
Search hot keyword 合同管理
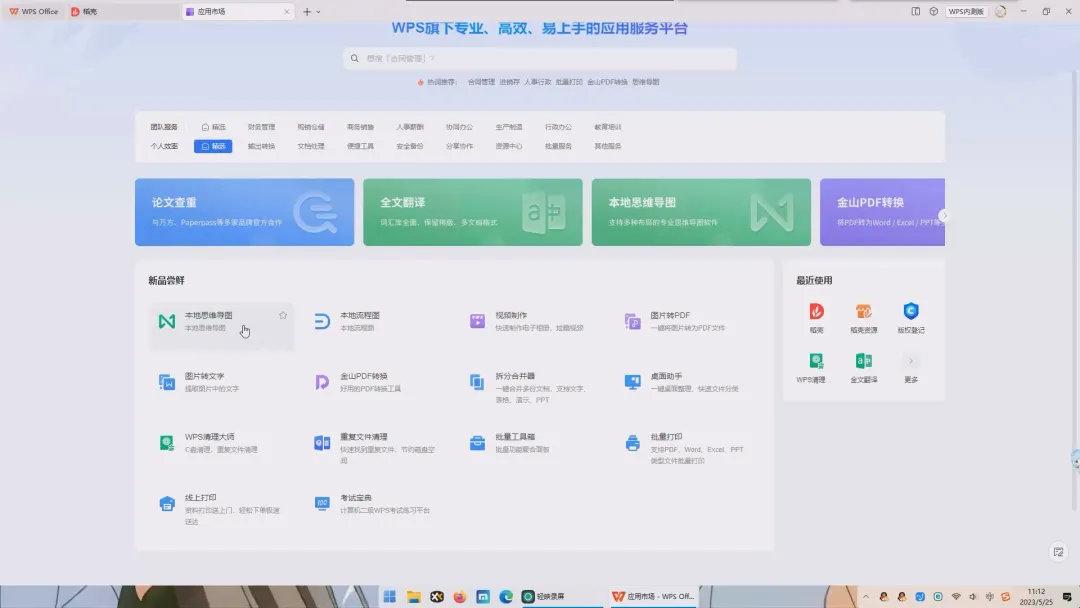(481, 82)
